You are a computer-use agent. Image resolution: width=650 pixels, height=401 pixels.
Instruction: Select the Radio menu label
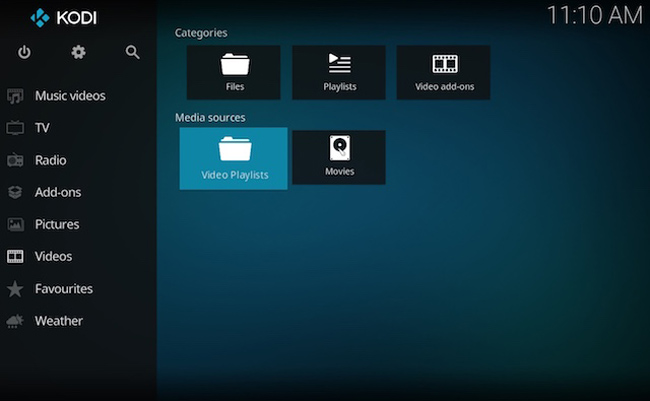click(51, 160)
